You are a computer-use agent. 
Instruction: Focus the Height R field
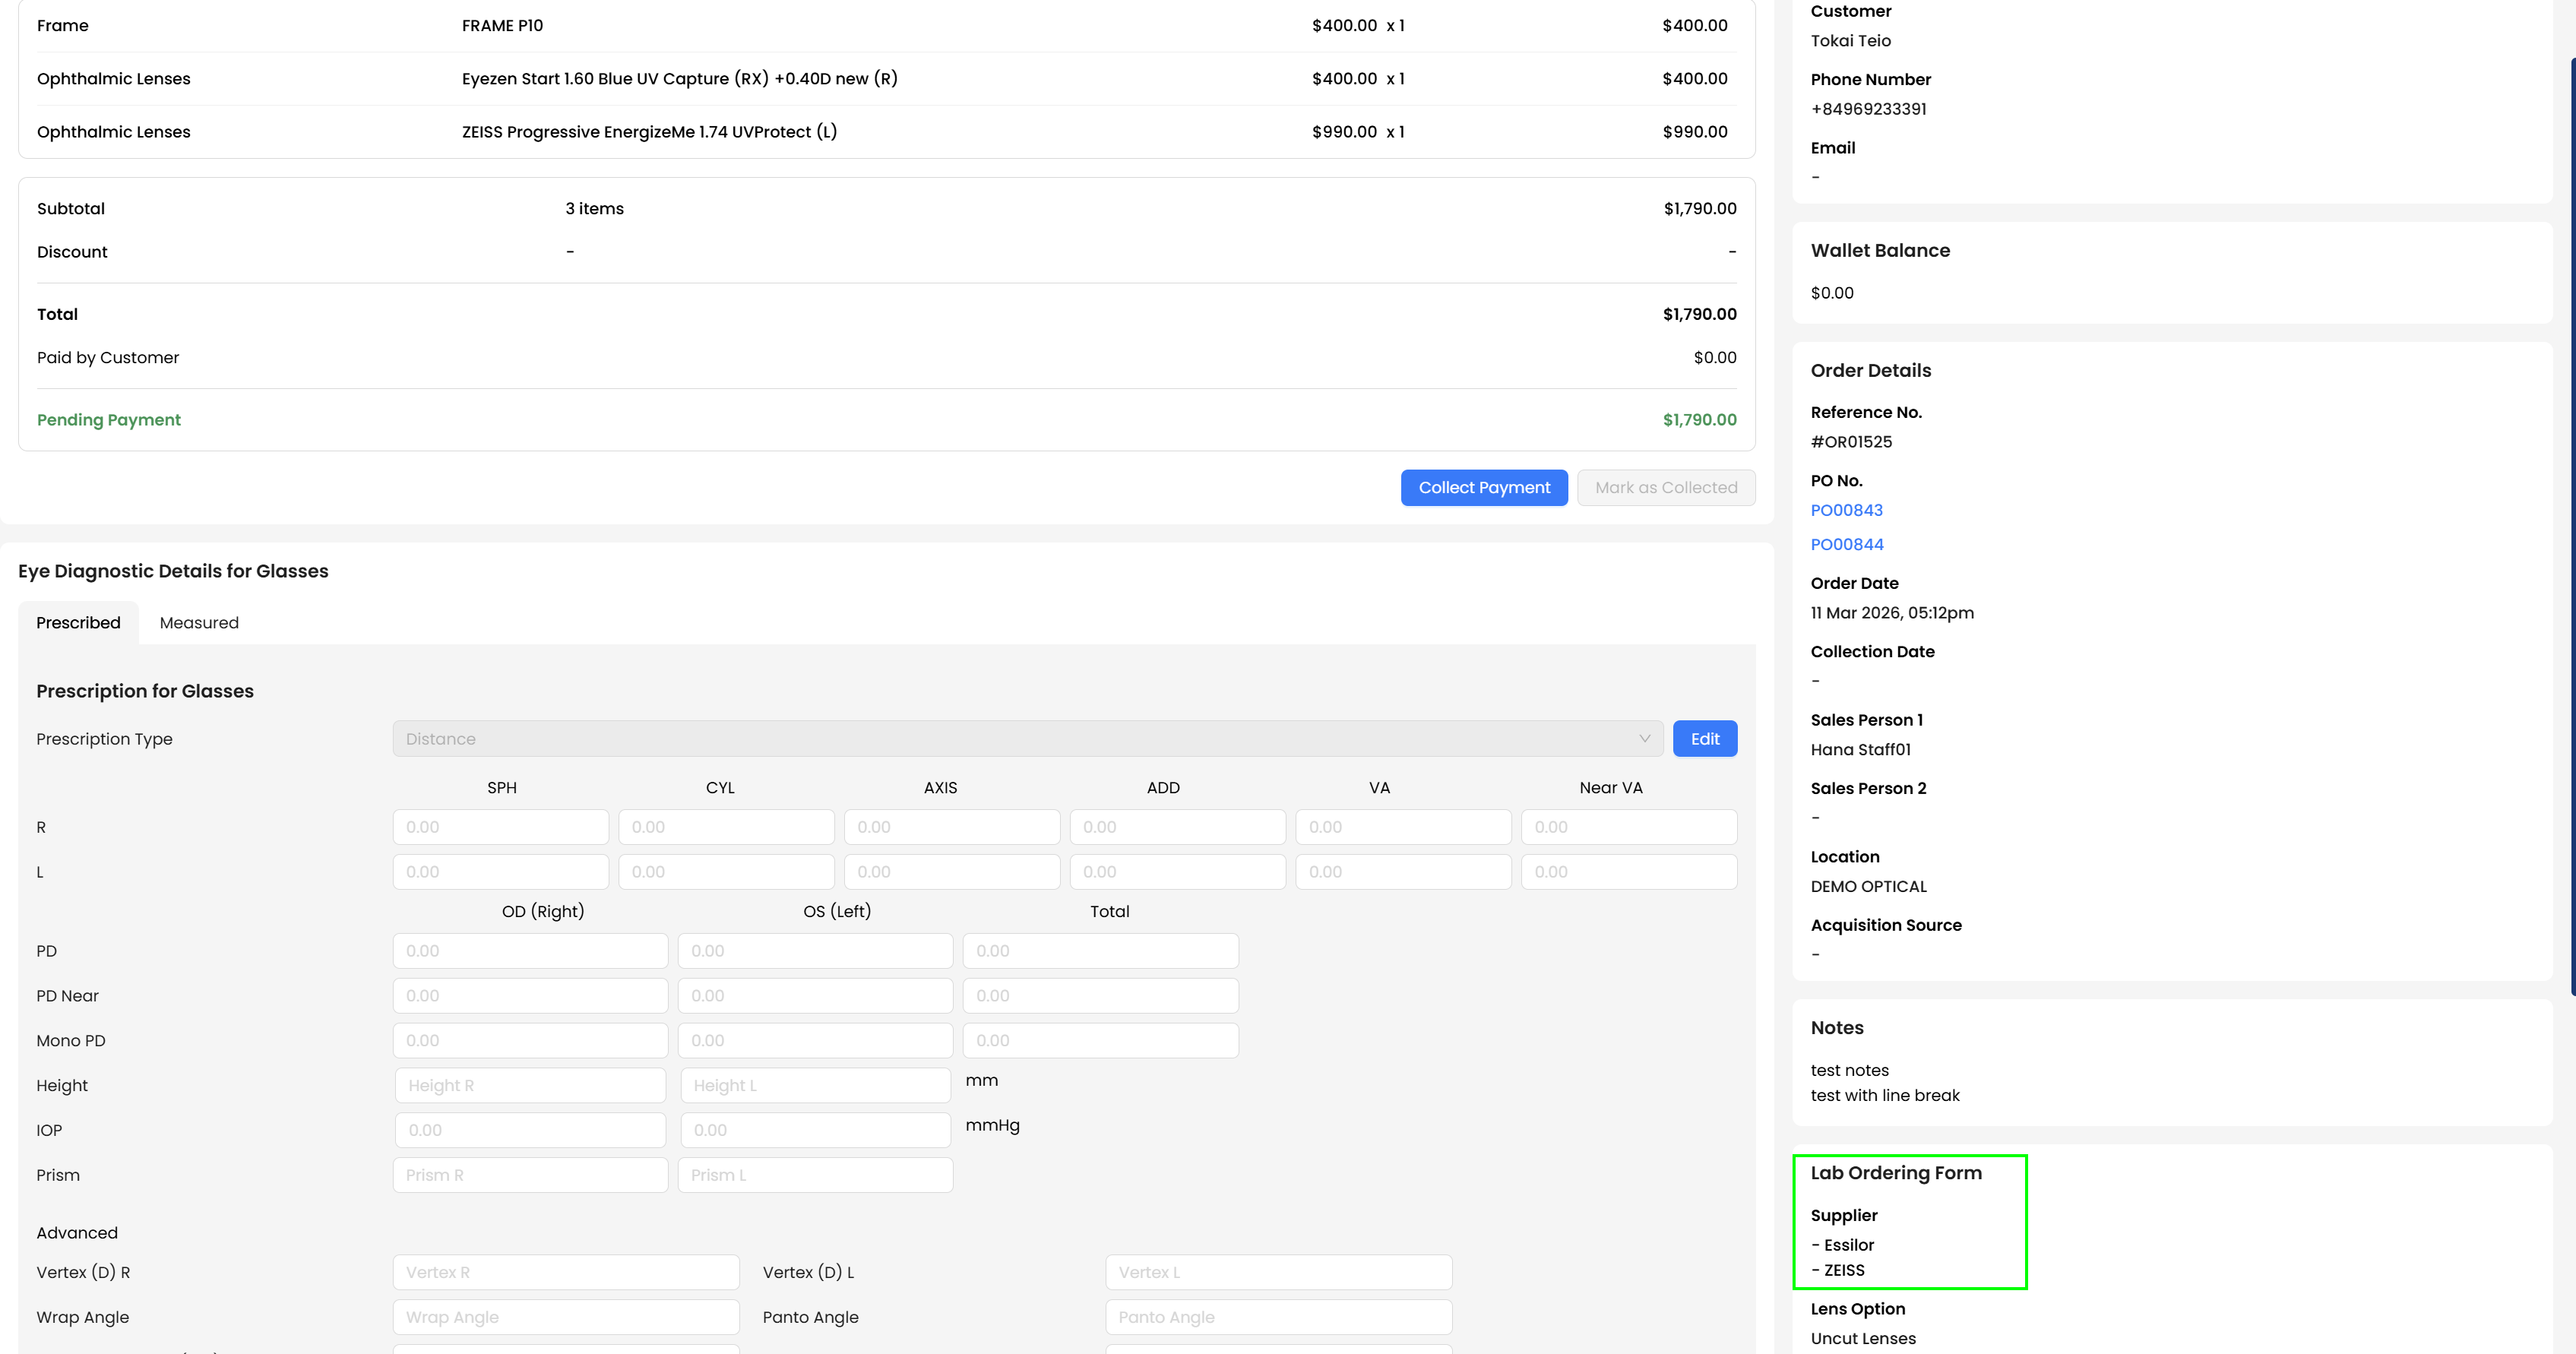click(x=530, y=1086)
